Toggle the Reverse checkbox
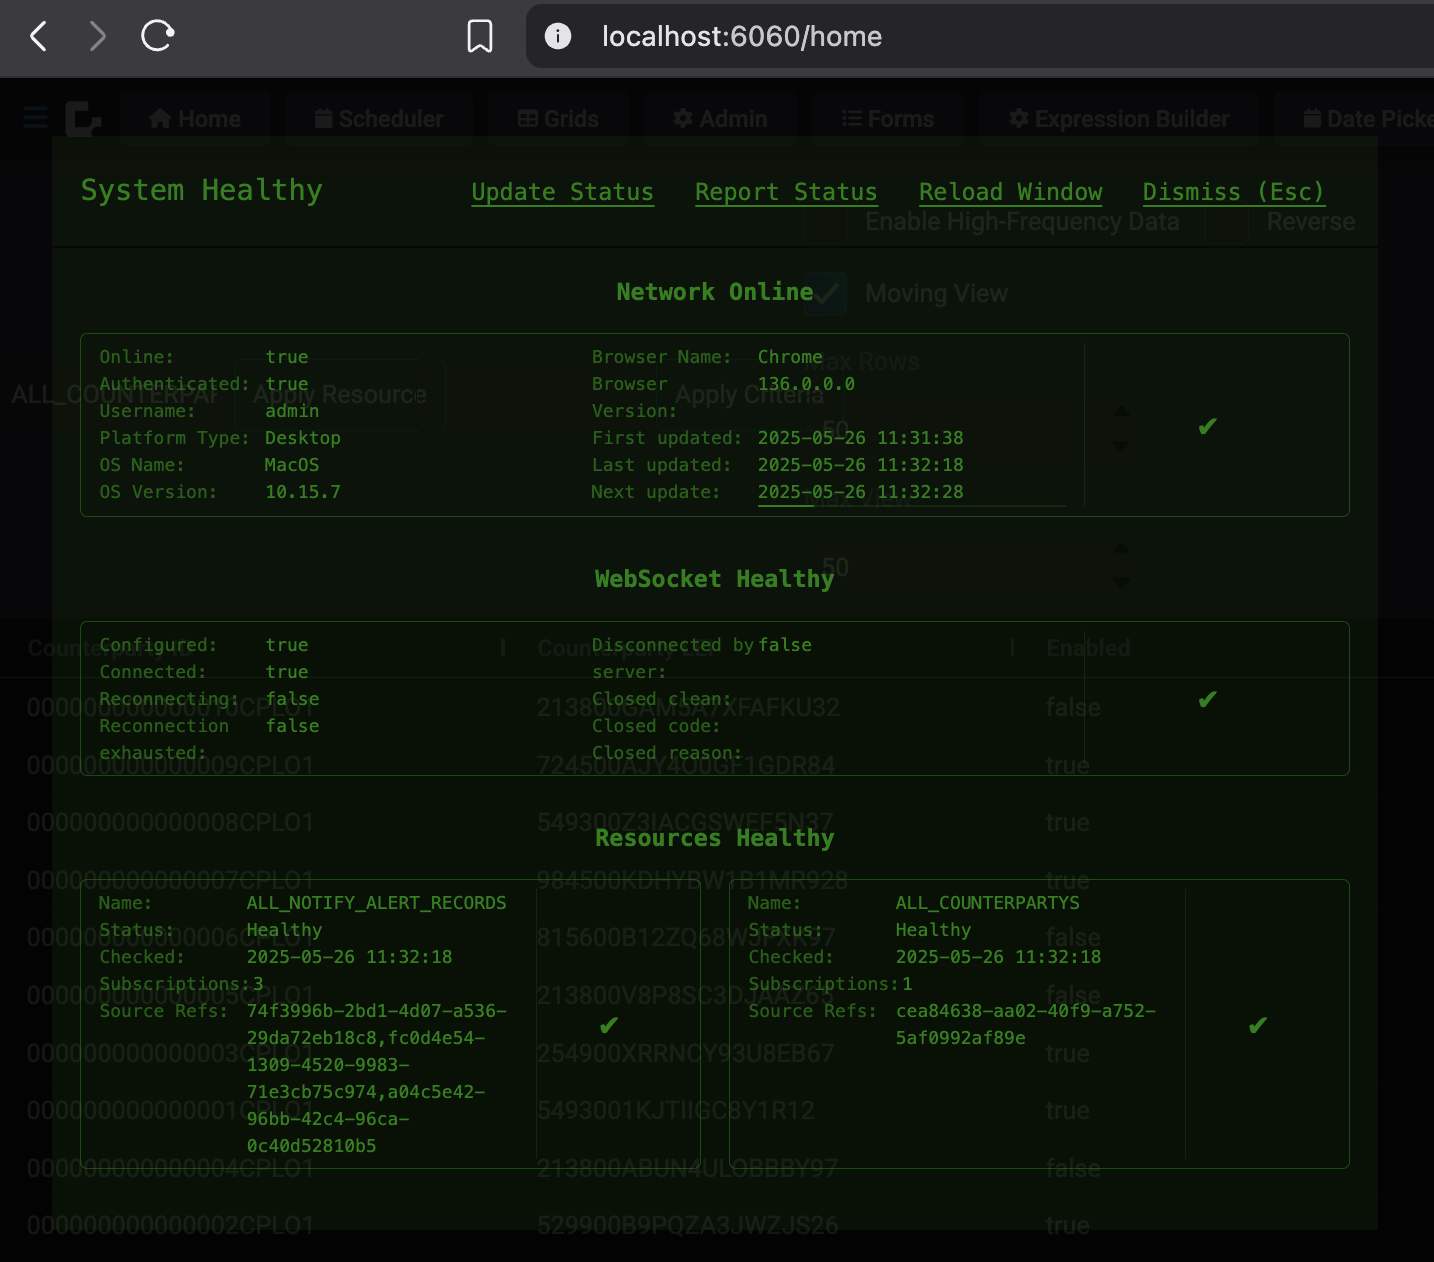The height and width of the screenshot is (1262, 1434). pos(1227,222)
